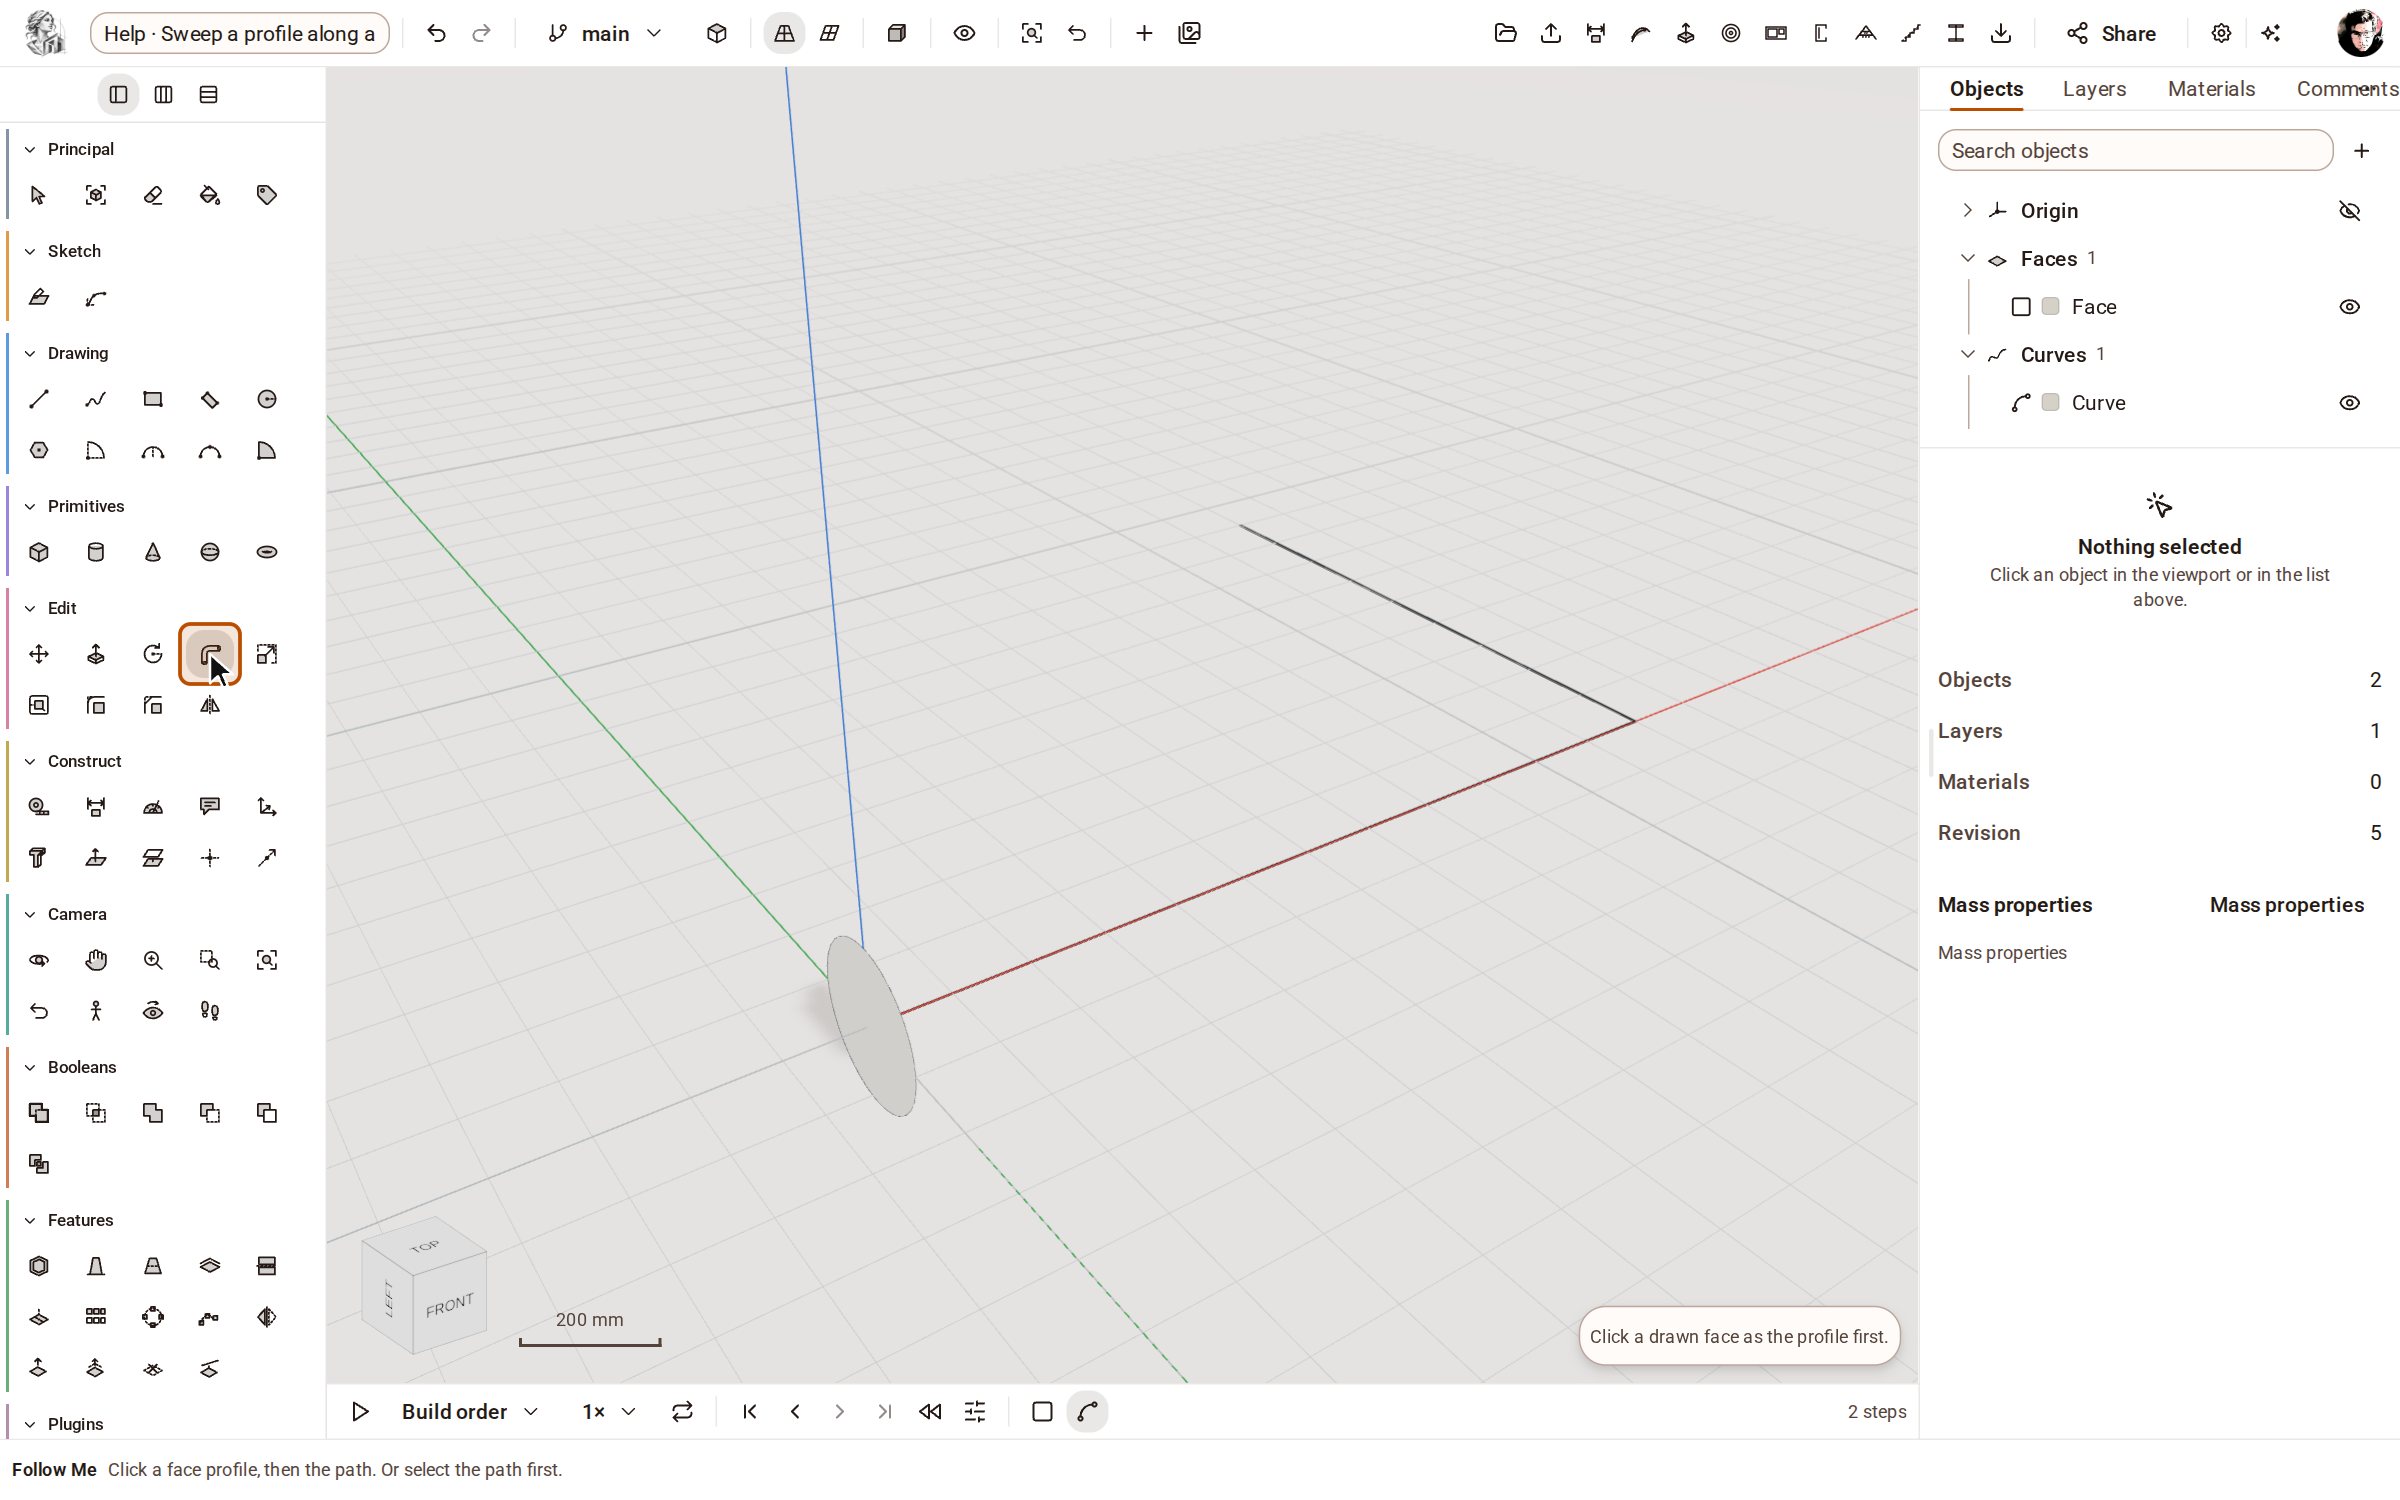The height and width of the screenshot is (1500, 2400).
Task: Show the hidden Origin object
Action: (x=2350, y=211)
